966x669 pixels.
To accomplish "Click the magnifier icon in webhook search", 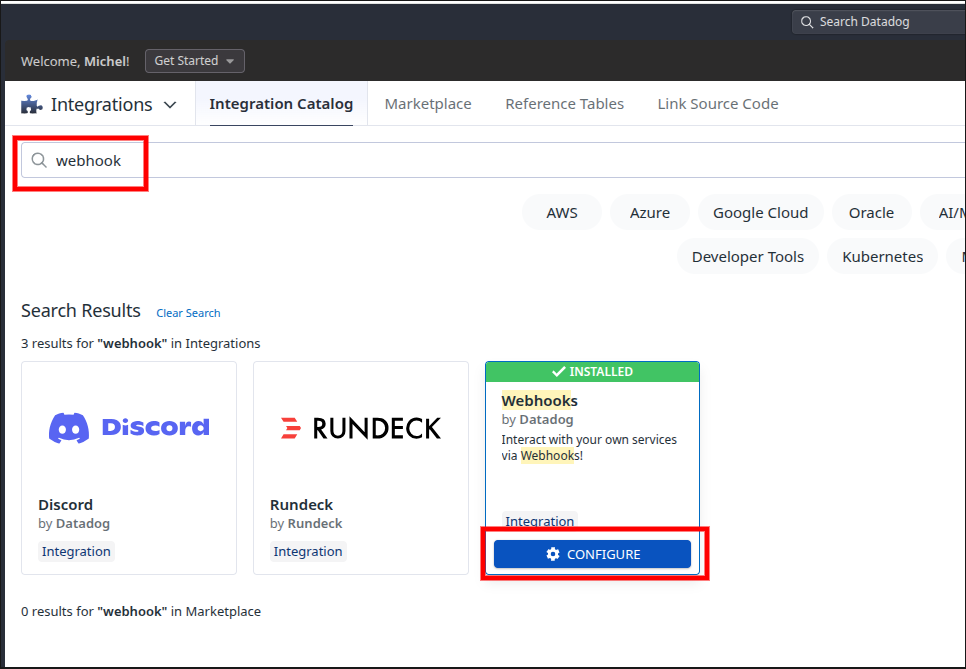I will point(39,160).
